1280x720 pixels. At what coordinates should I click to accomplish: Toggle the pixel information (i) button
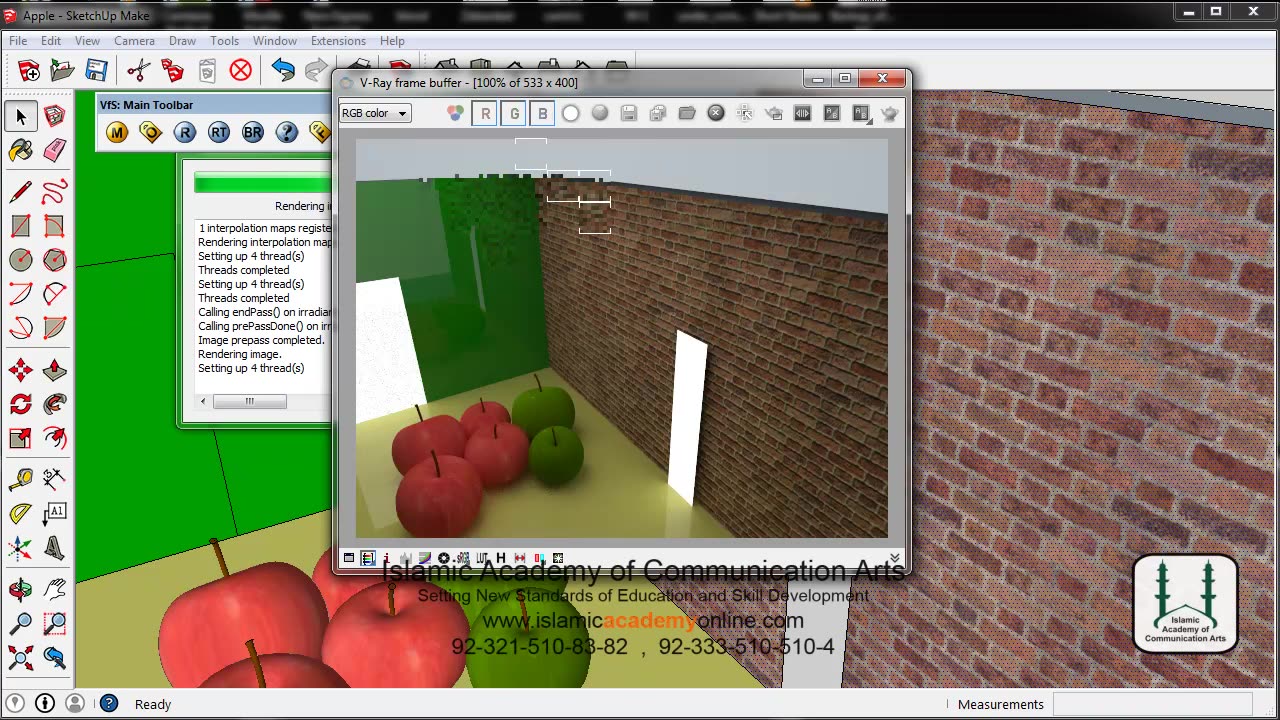pos(386,558)
